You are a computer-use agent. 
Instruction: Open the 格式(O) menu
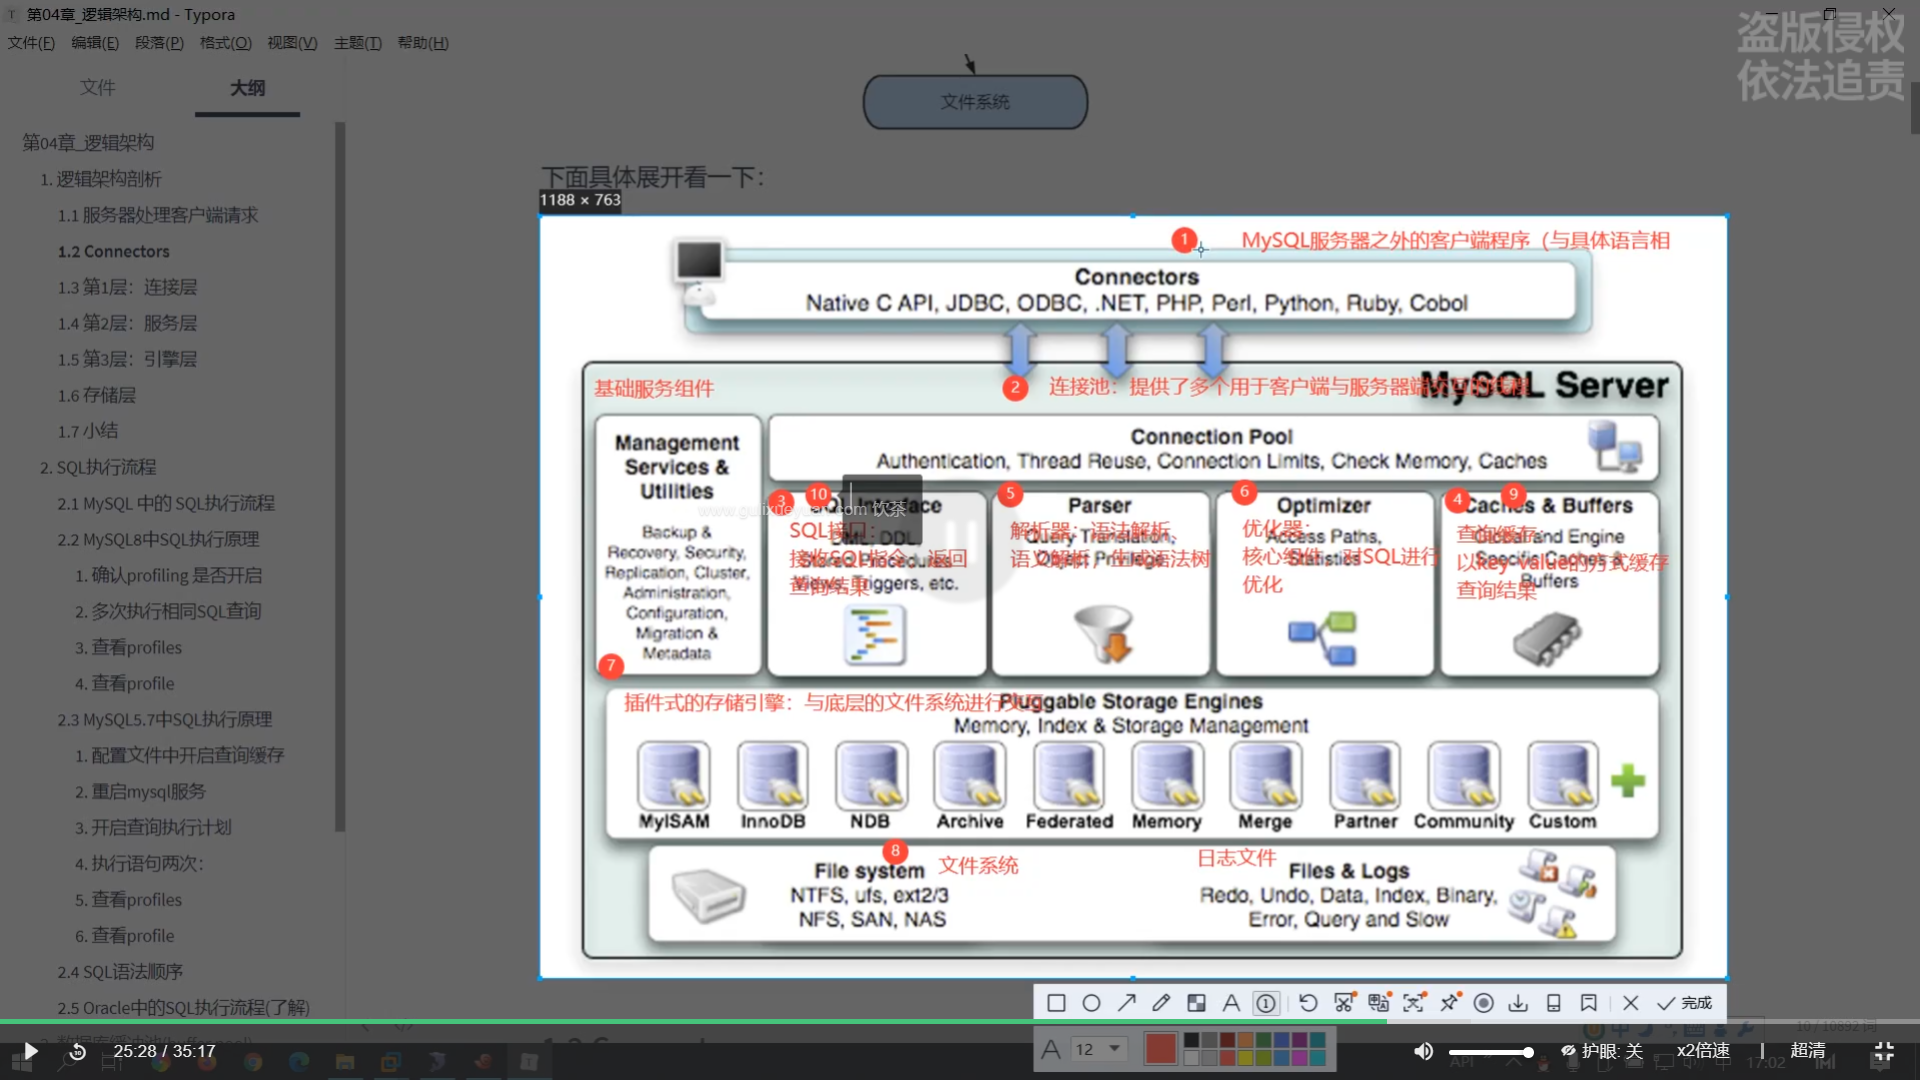pos(226,43)
